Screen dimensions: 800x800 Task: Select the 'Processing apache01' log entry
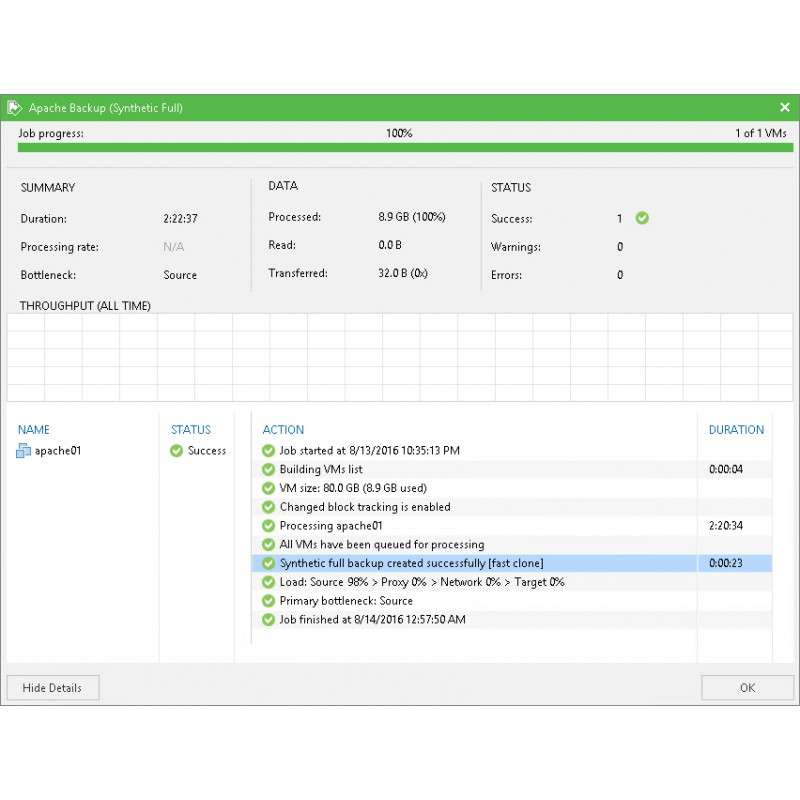(512, 526)
